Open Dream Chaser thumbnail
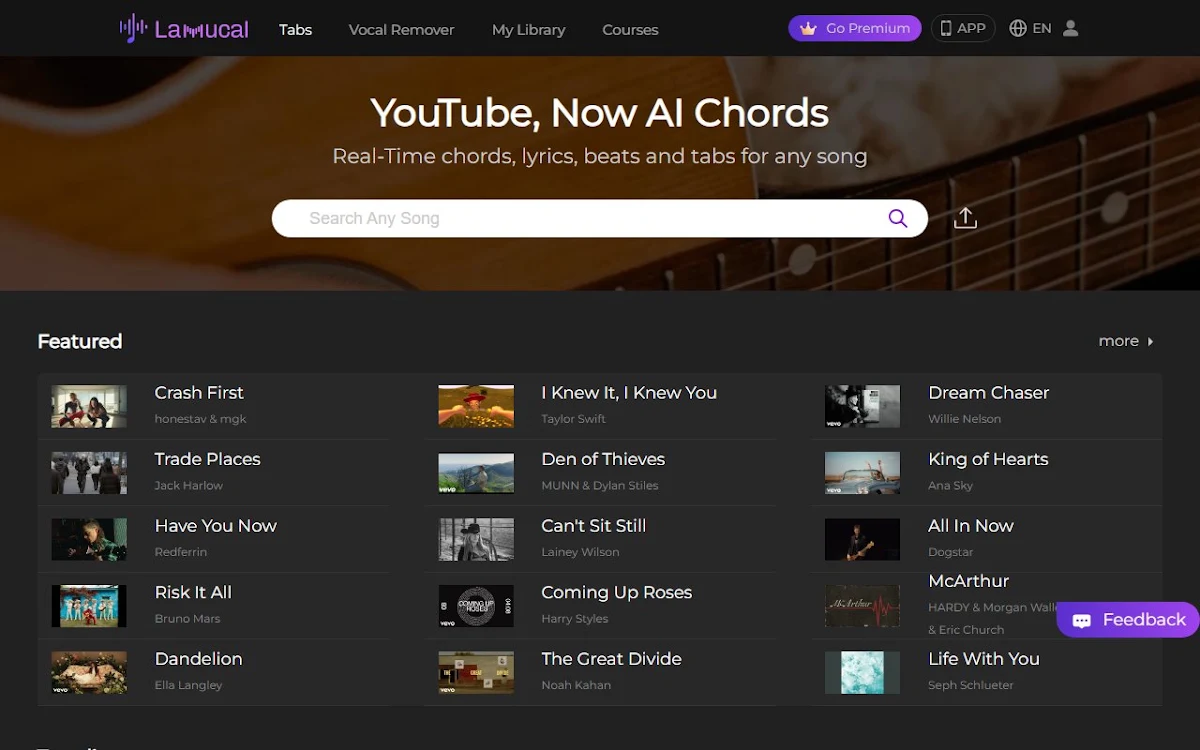This screenshot has width=1200, height=750. 862,406
